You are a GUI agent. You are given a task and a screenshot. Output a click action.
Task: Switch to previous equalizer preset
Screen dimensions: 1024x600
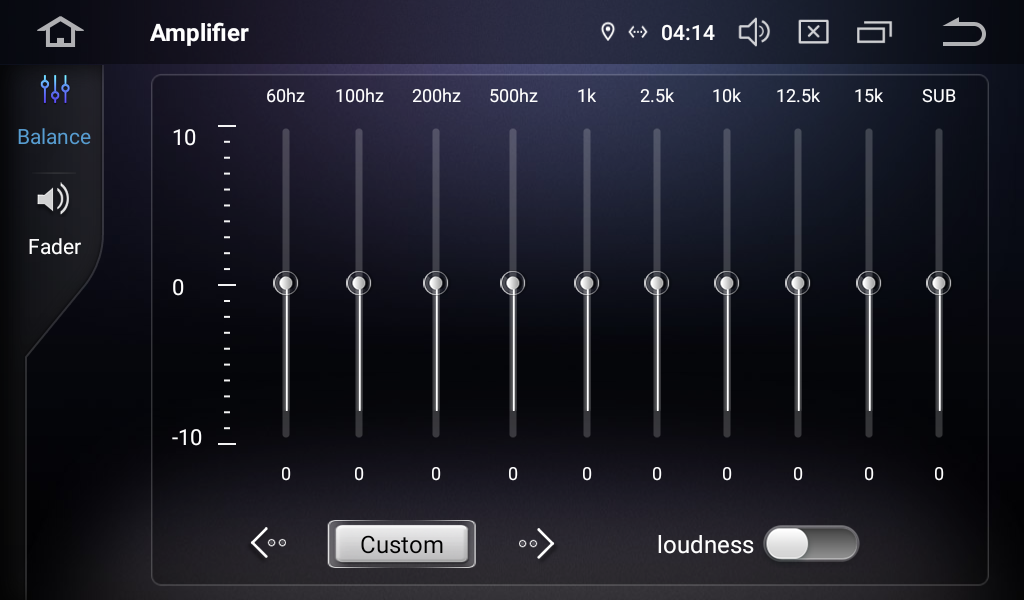pos(268,543)
